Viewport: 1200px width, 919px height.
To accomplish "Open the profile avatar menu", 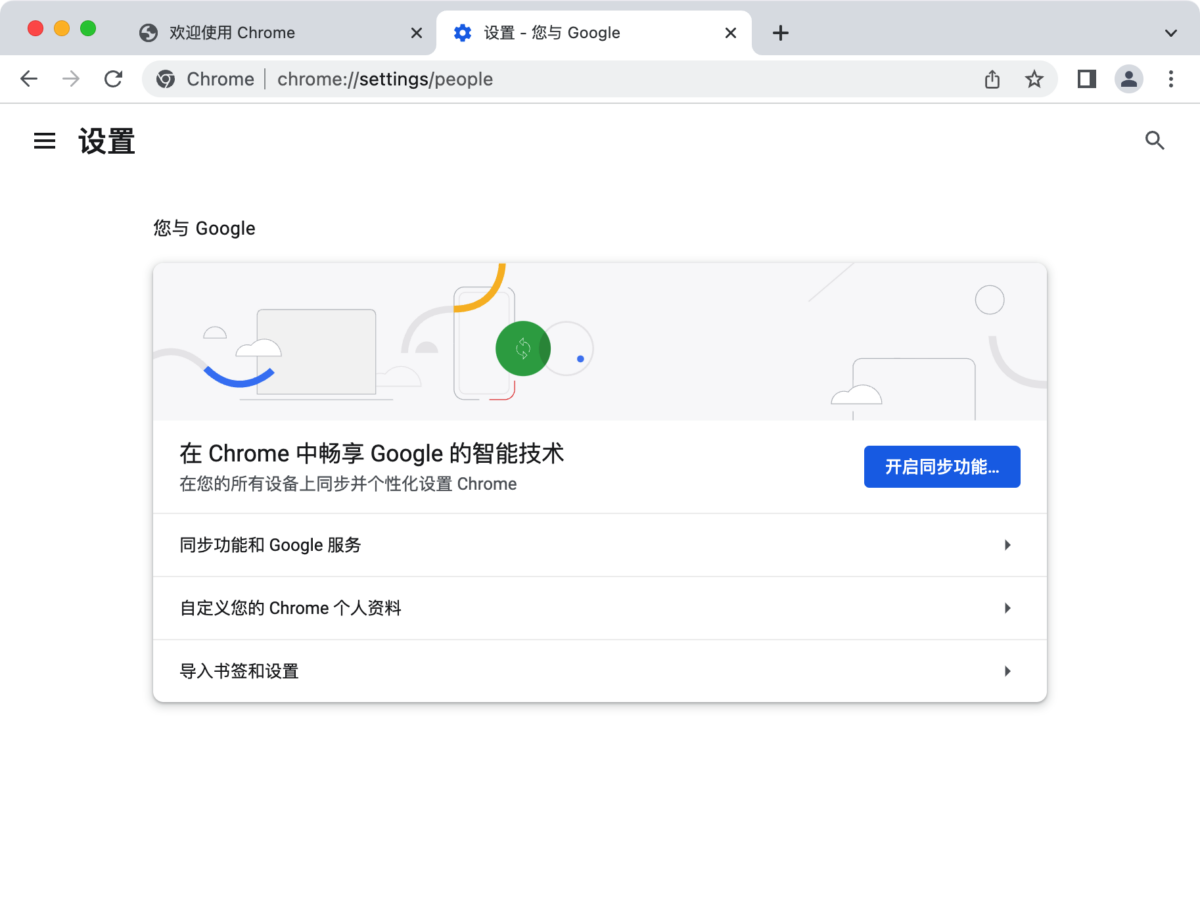I will (1129, 79).
